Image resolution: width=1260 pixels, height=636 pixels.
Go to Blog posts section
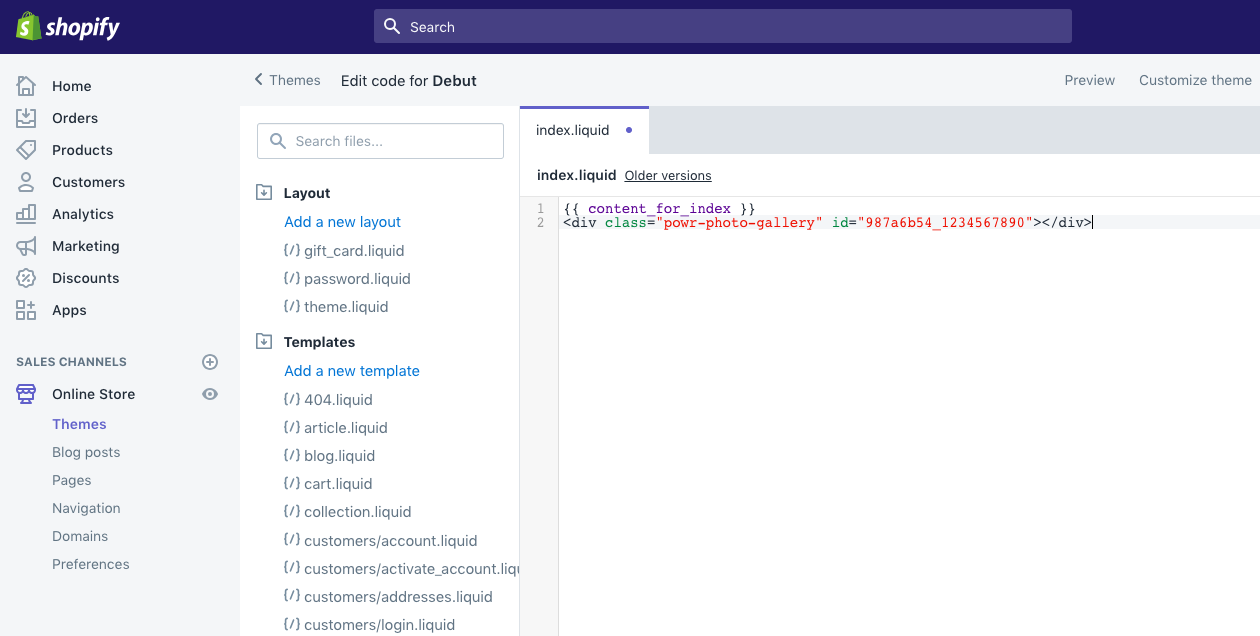86,452
